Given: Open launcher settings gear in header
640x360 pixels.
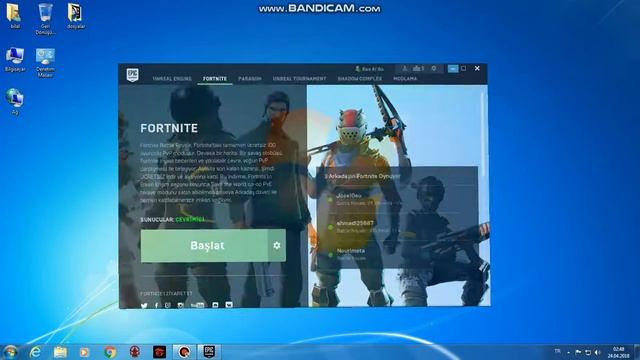Looking at the screenshot, I should click(x=434, y=69).
